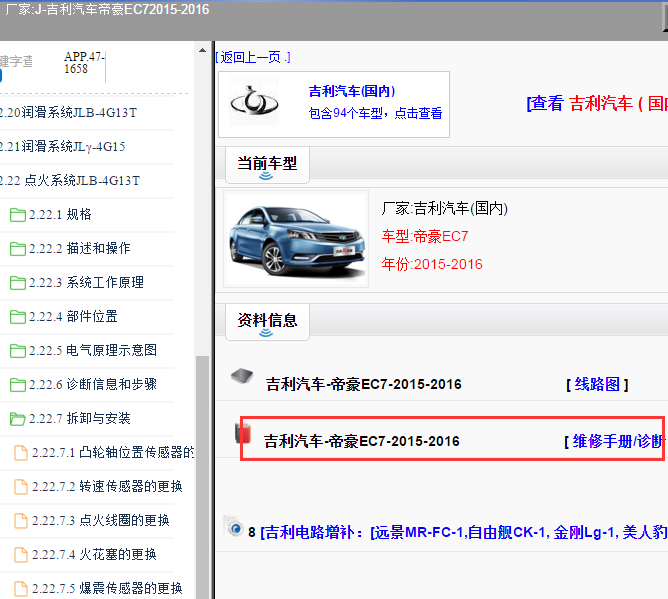Screen dimensions: 668x599
Task: Click the icon beside item 8 吉利电路增补
Action: (233, 526)
